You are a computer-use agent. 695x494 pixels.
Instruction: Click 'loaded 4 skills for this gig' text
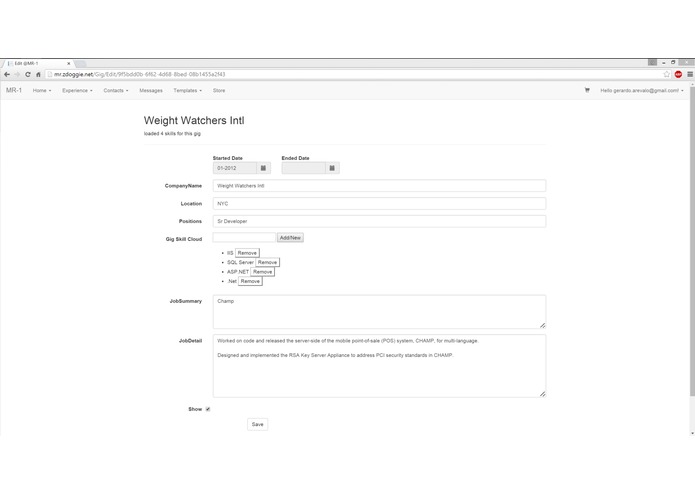pos(172,133)
